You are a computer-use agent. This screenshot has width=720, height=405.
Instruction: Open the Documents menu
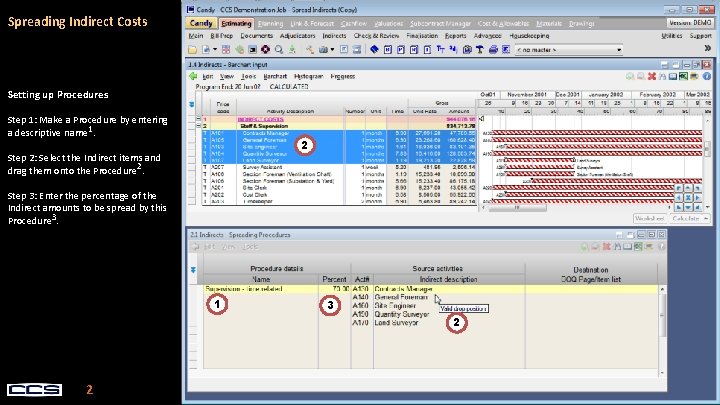click(256, 36)
